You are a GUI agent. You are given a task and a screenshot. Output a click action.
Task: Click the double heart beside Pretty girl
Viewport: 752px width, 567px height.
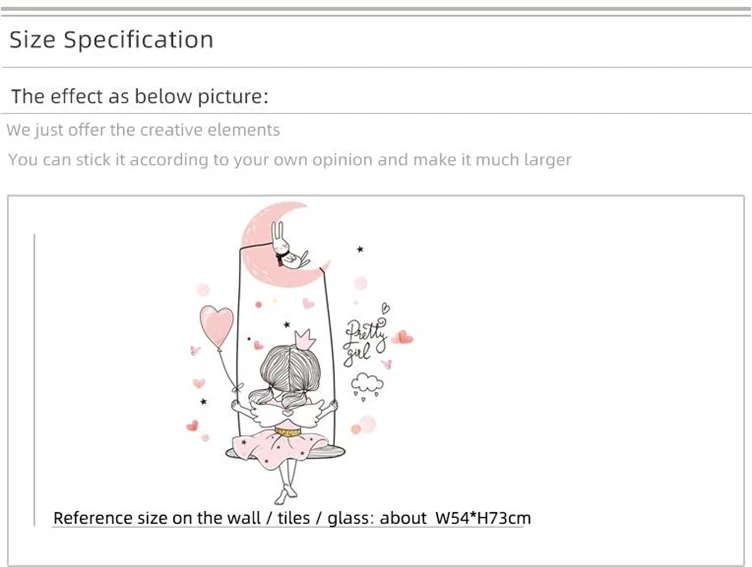click(402, 337)
